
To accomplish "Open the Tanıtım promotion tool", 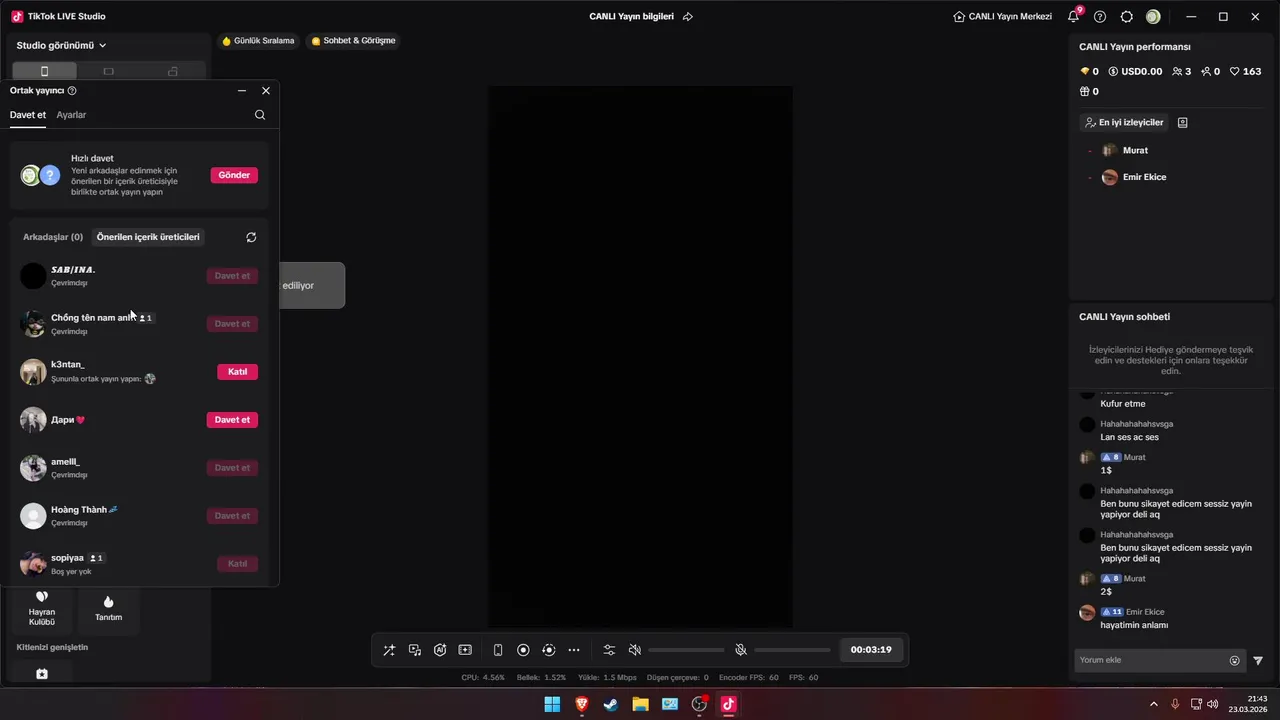I will [x=108, y=608].
